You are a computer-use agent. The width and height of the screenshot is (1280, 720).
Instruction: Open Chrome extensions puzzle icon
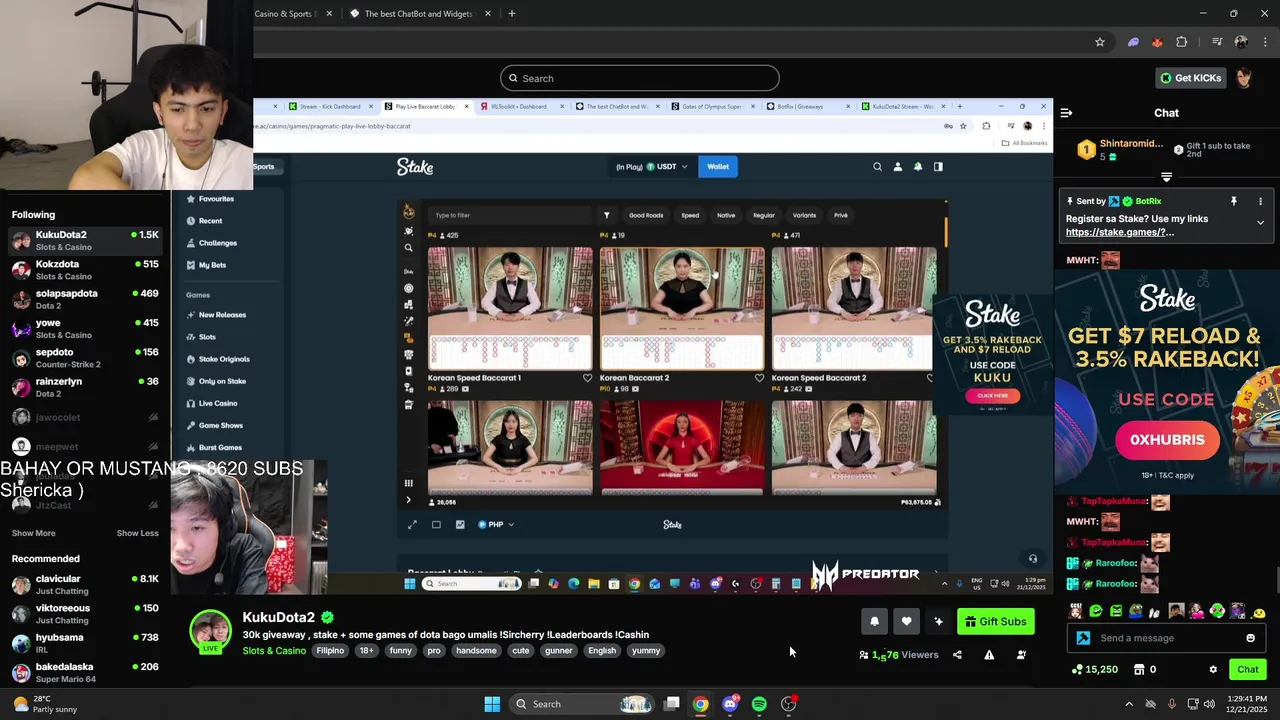[1182, 42]
